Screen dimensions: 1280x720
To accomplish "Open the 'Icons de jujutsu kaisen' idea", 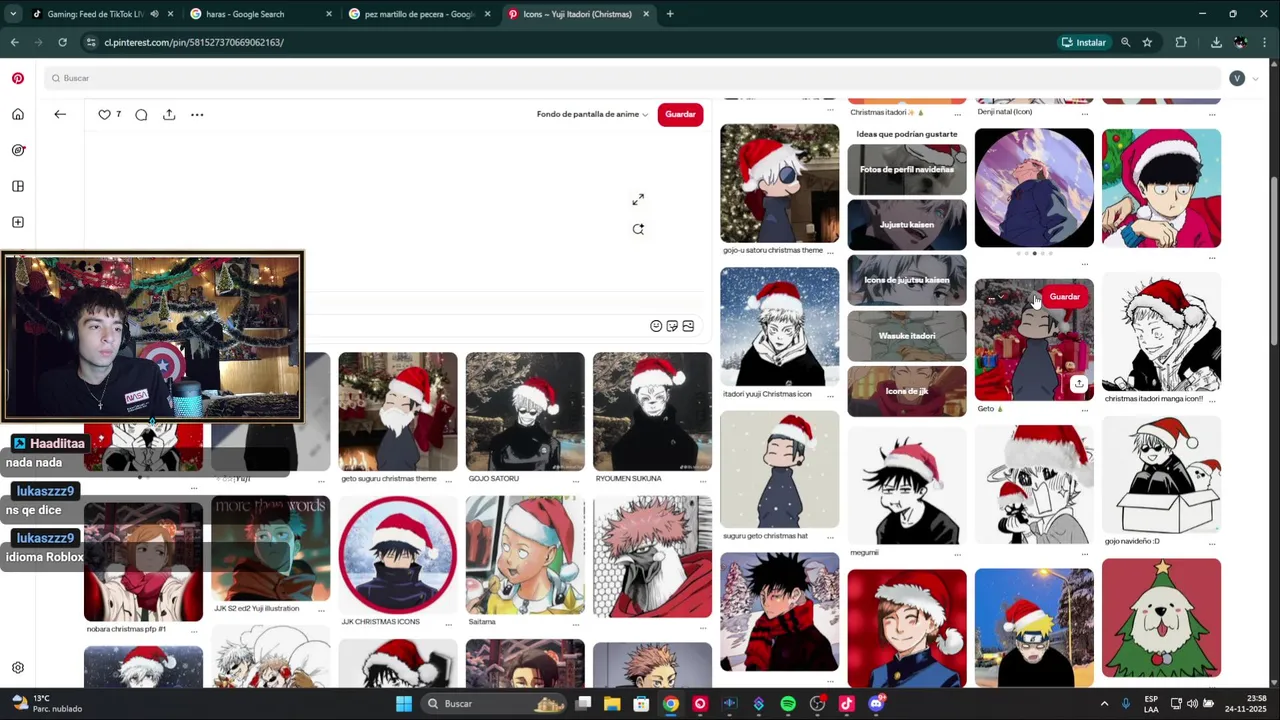I will pos(907,280).
